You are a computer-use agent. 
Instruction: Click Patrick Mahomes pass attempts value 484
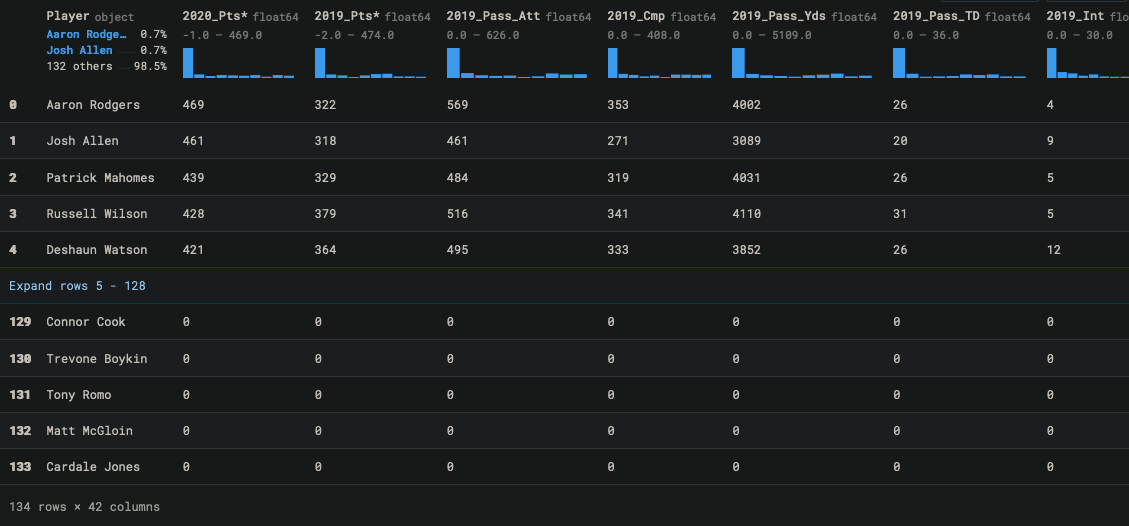(457, 178)
